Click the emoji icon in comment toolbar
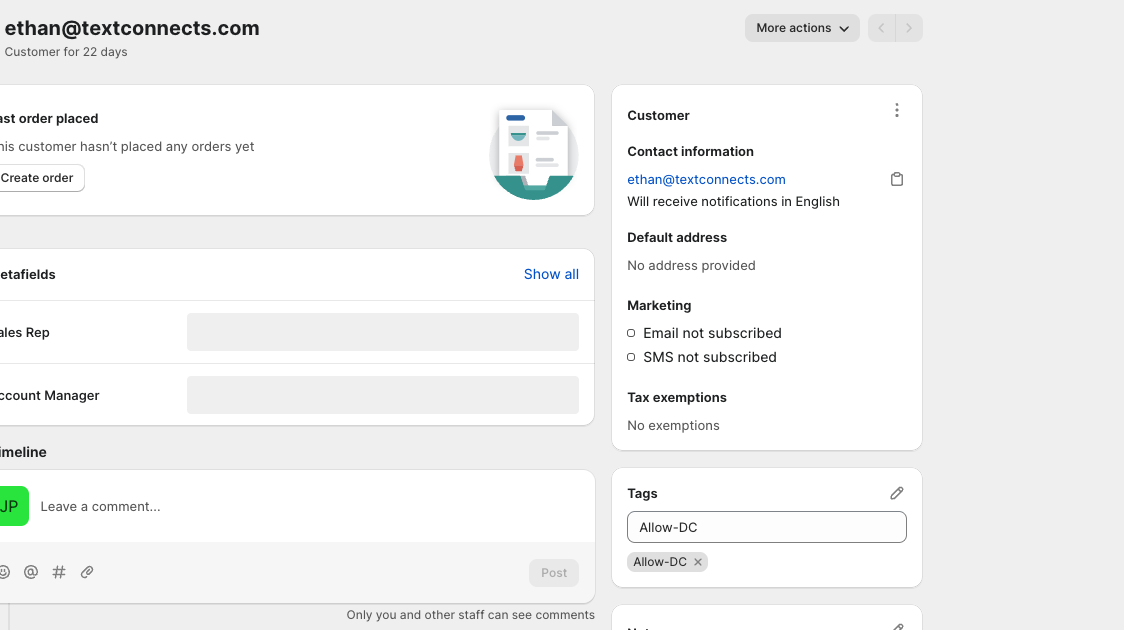 (x=4, y=572)
